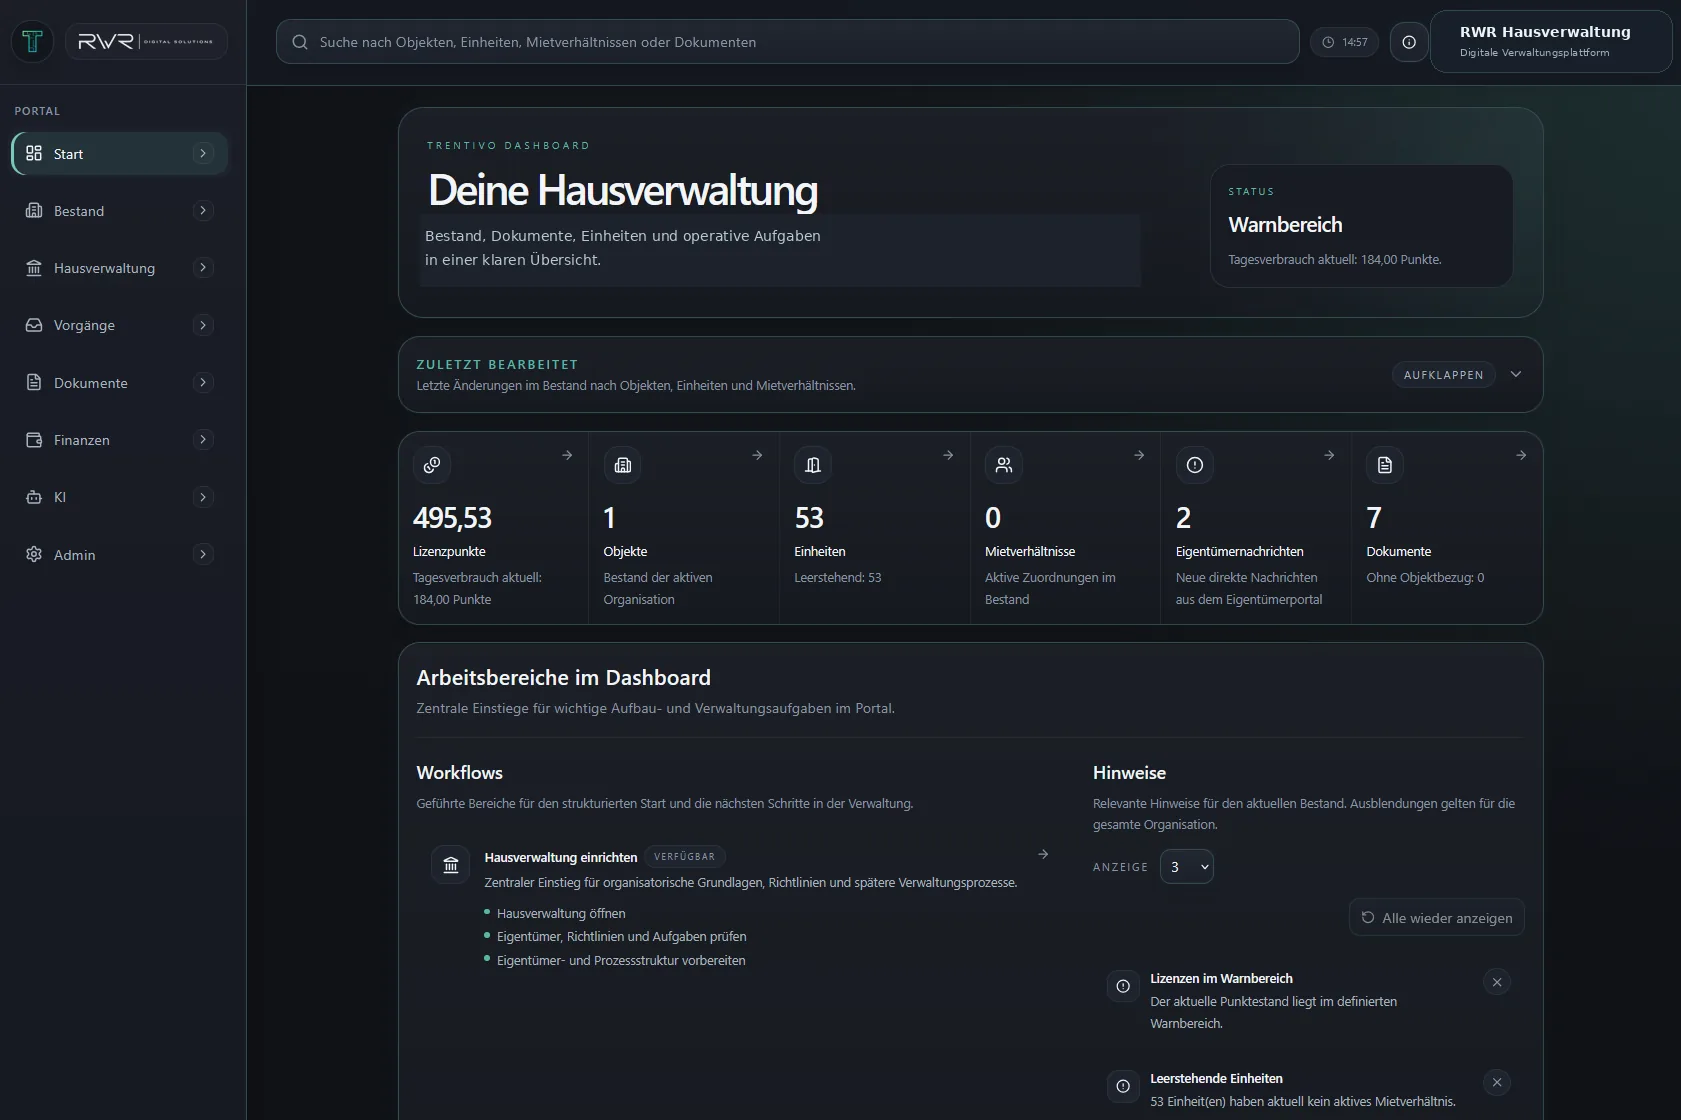Open Einheiten card arrow
This screenshot has height=1120, width=1681.
[948, 455]
